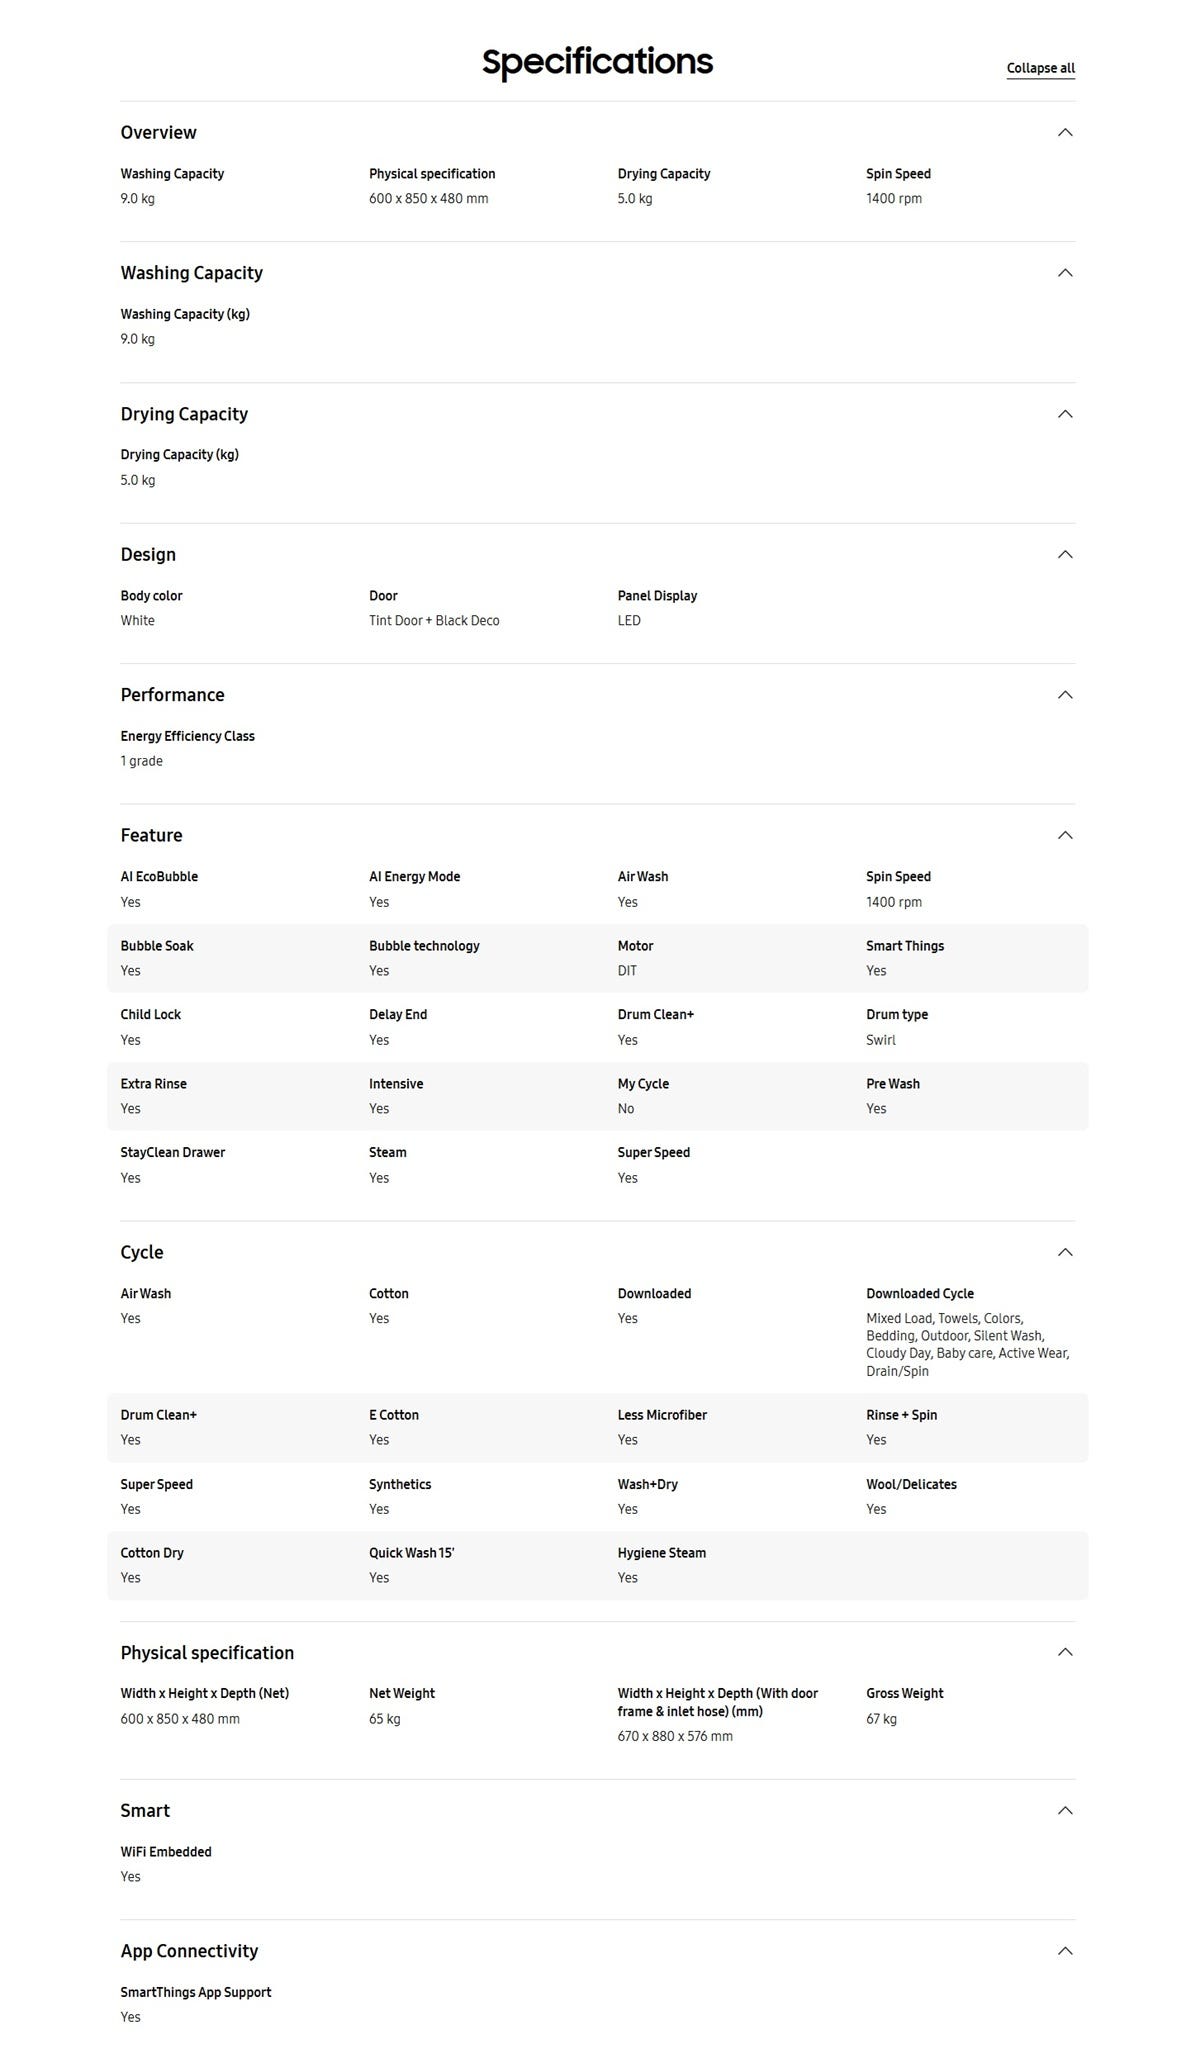Click the up-arrow icon next to Feature
Viewport: 1200px width, 2063px height.
click(x=1065, y=835)
